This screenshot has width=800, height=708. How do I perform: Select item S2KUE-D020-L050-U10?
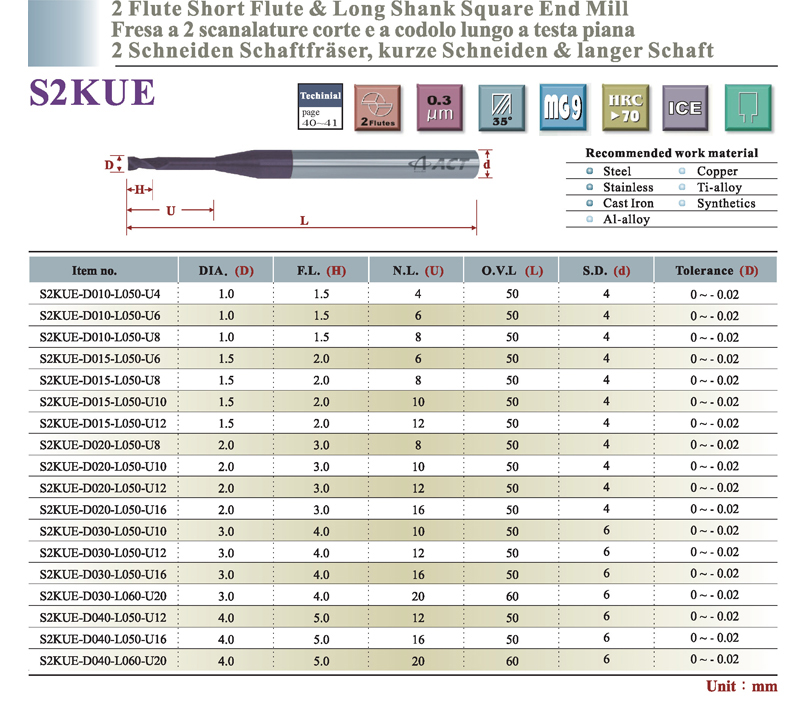(x=103, y=466)
